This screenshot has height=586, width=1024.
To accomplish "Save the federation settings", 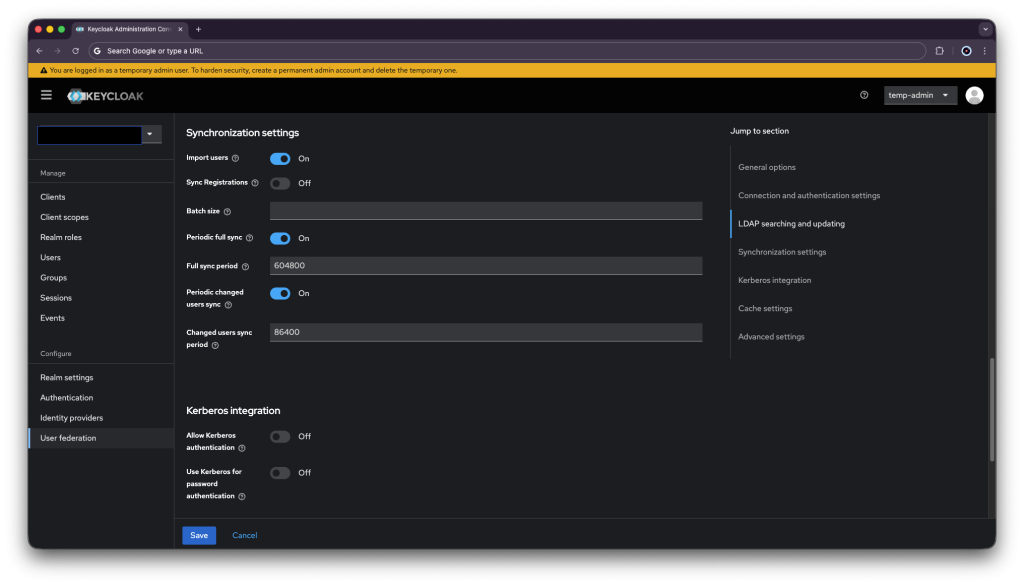I will pos(199,535).
